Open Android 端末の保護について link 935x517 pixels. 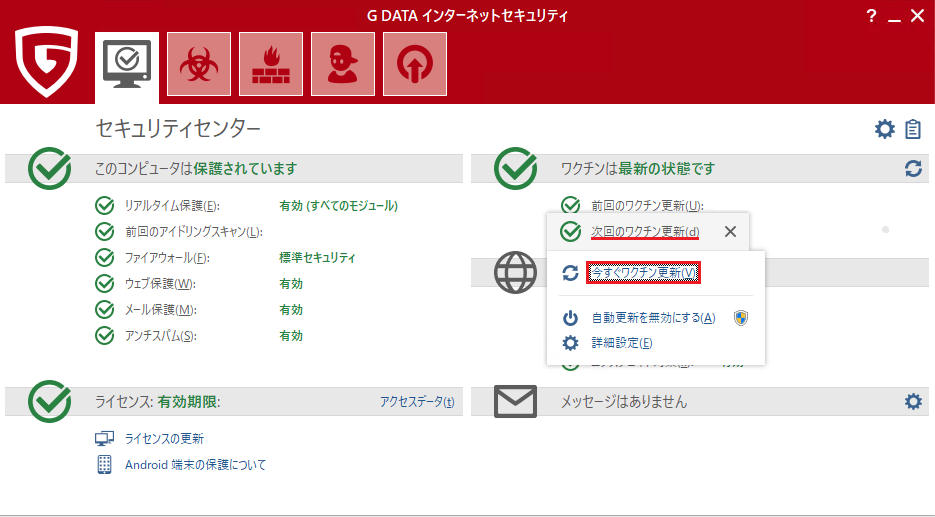[x=195, y=465]
